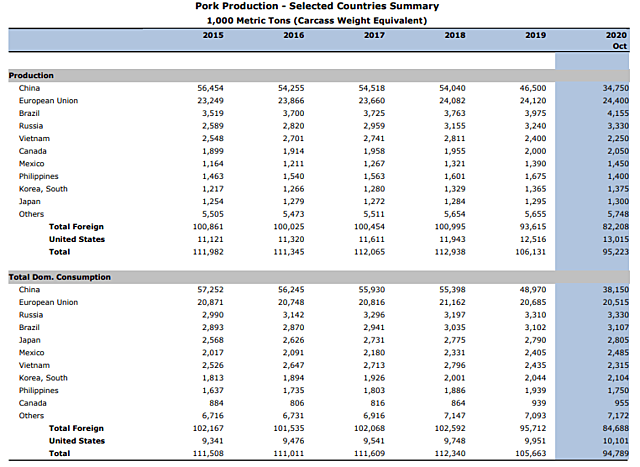Click Russia production value 3,155

tap(455, 126)
